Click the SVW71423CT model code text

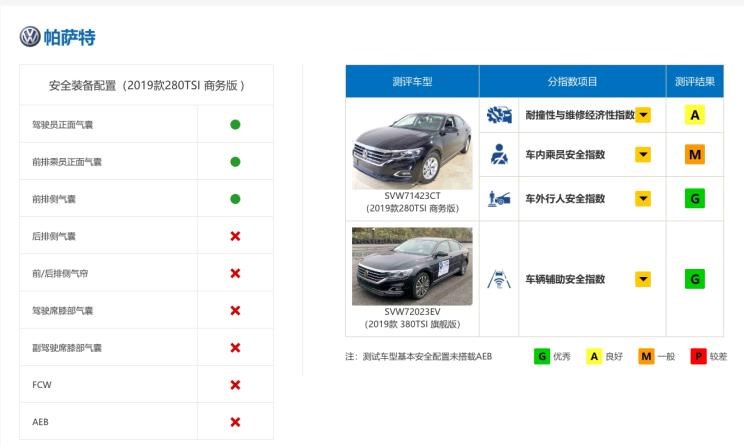tap(412, 195)
